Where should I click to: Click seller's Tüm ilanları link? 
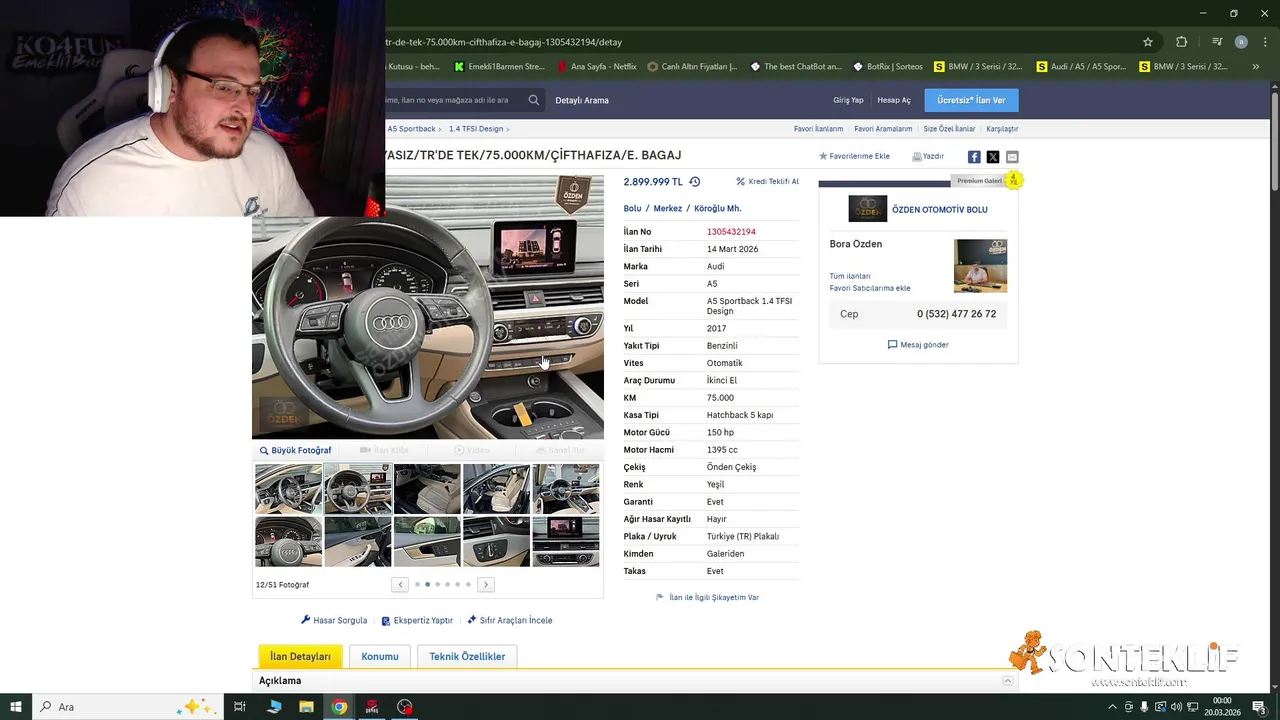pyautogui.click(x=850, y=276)
